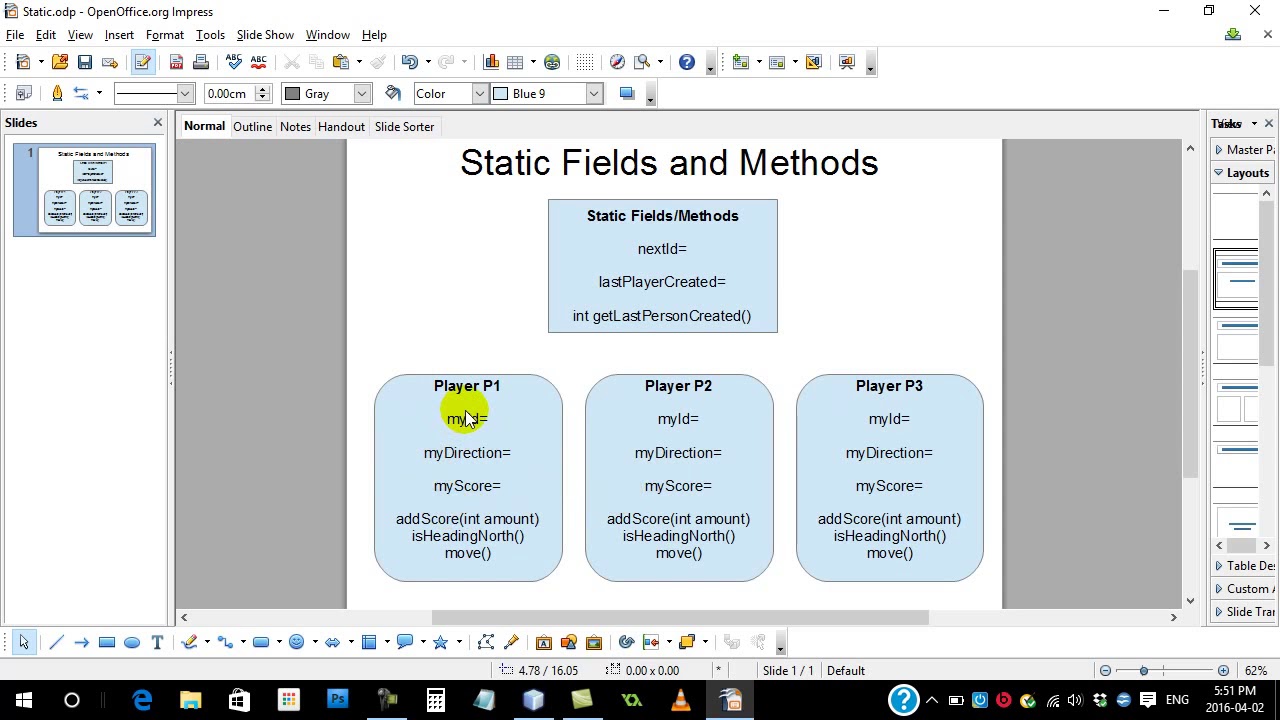The width and height of the screenshot is (1280, 720).
Task: Switch to the Slide Sorter tab
Action: tap(404, 127)
